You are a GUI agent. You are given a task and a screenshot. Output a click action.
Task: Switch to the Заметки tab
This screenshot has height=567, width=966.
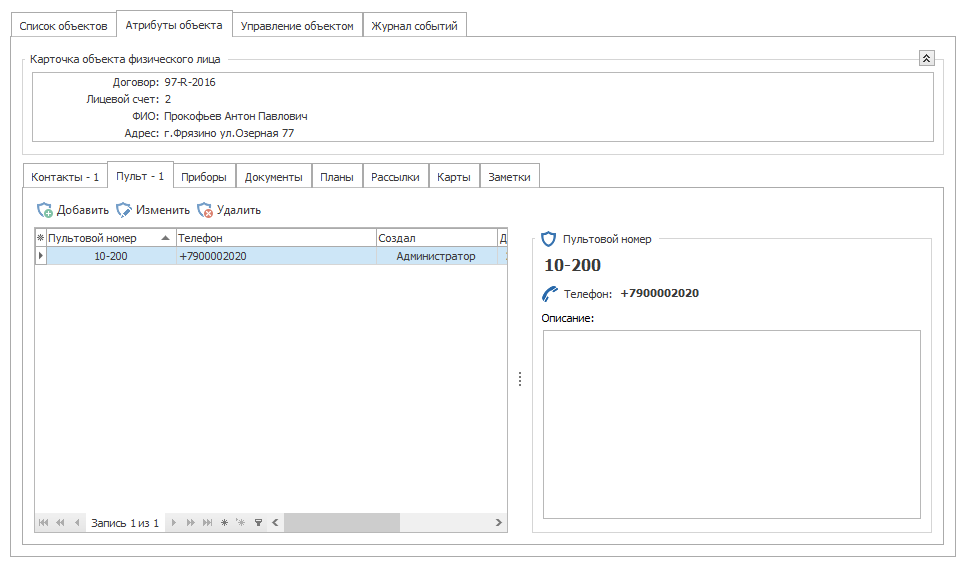(509, 177)
